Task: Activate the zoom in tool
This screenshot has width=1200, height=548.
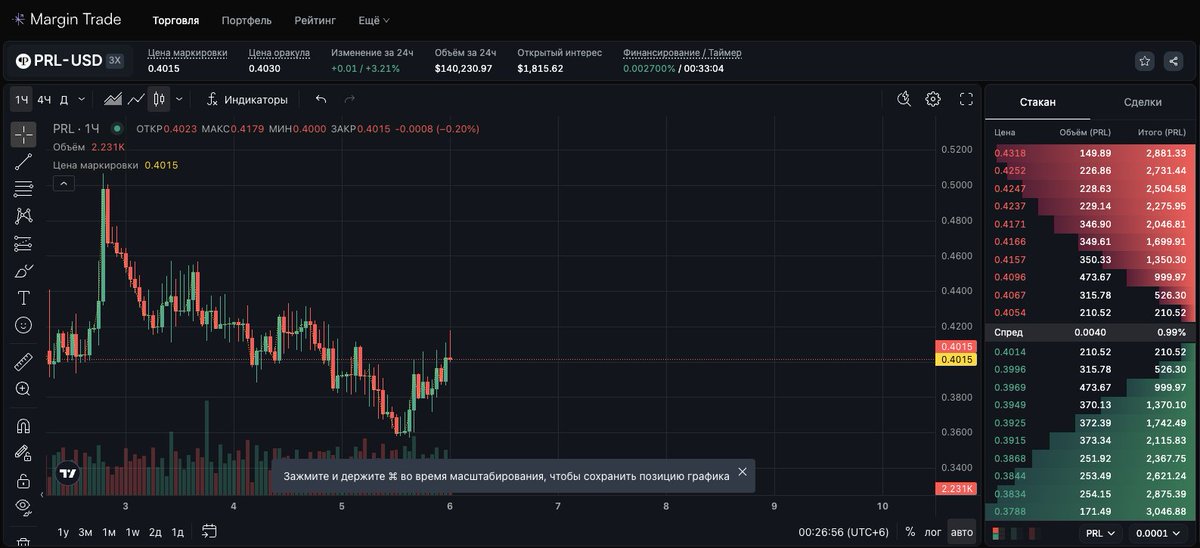Action: 23,389
